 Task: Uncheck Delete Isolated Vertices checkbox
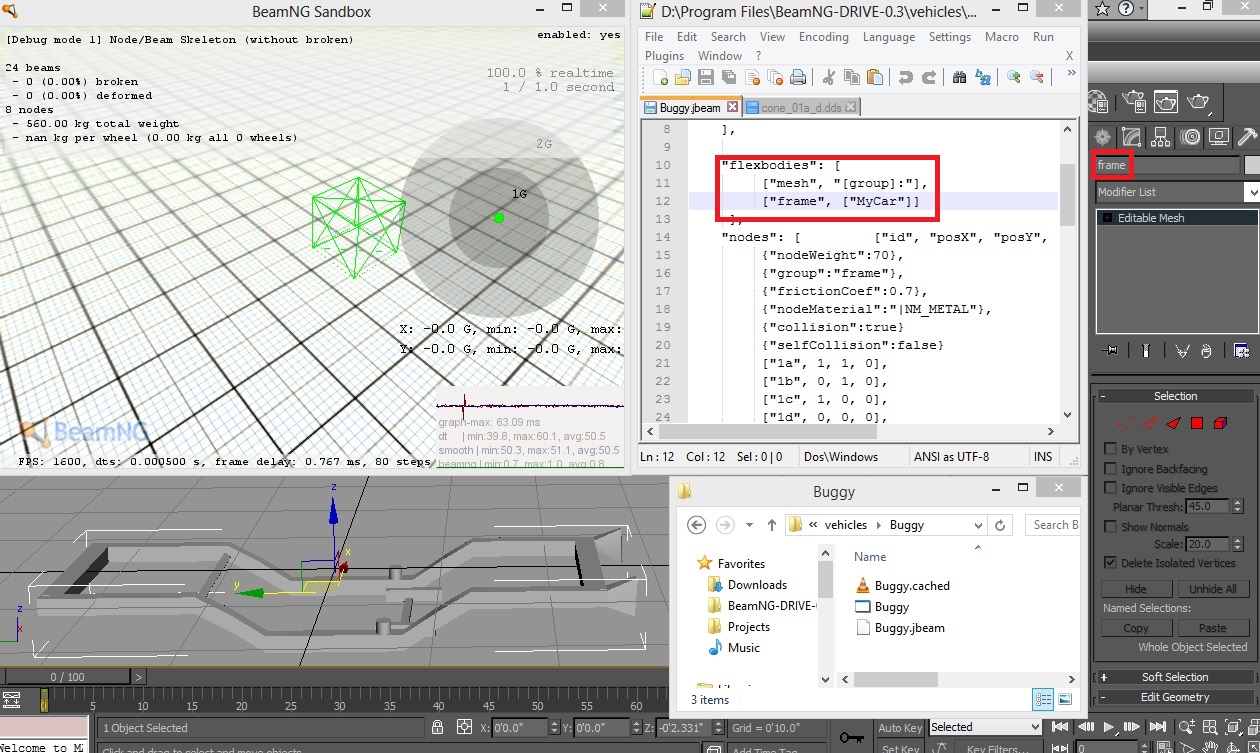[x=1110, y=562]
